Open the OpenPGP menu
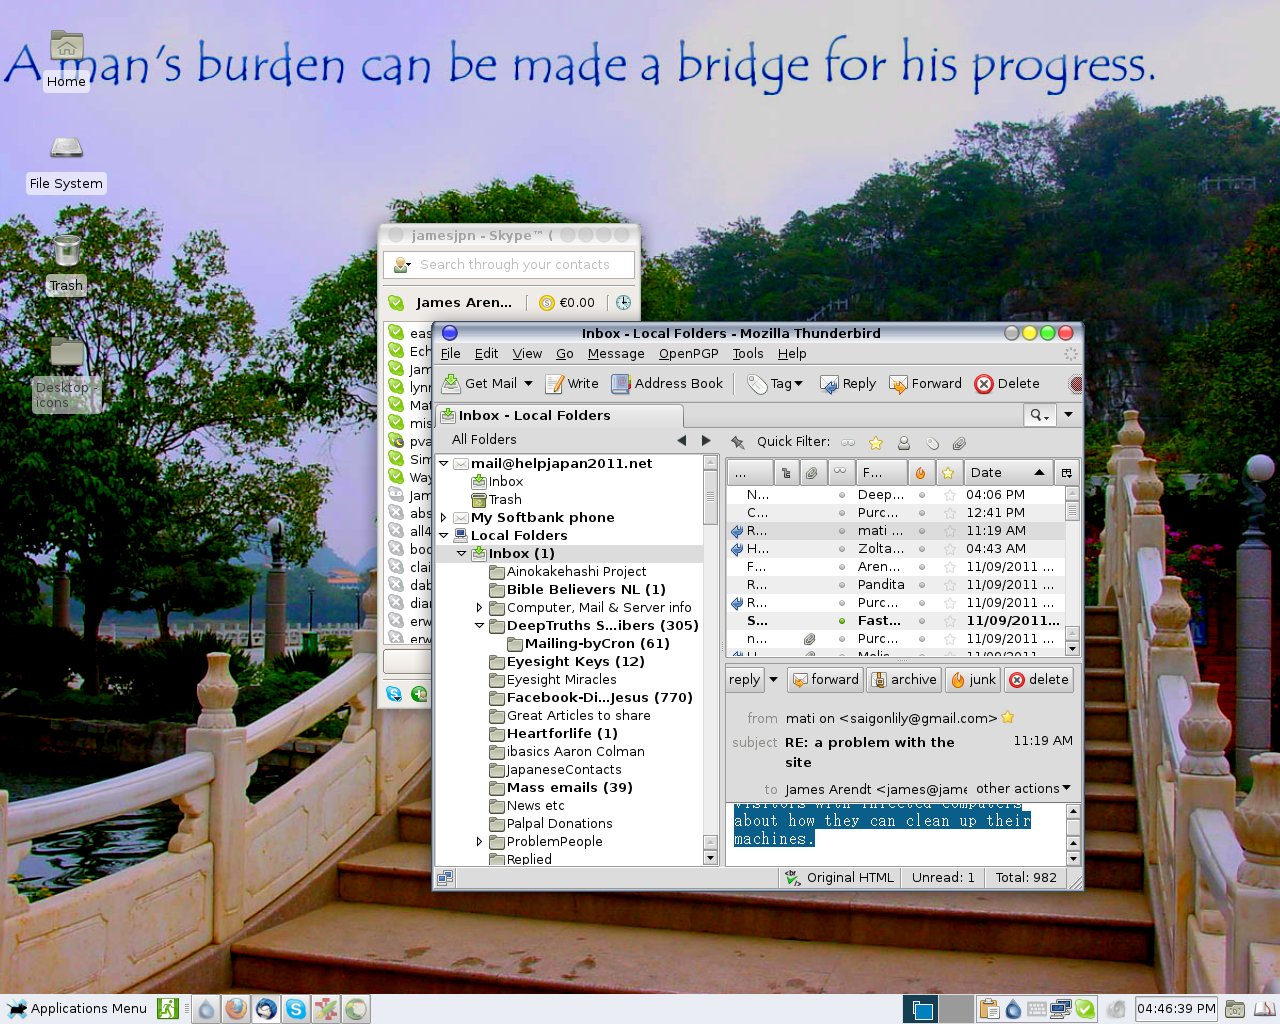Screen dimensions: 1280x1024 tap(688, 354)
